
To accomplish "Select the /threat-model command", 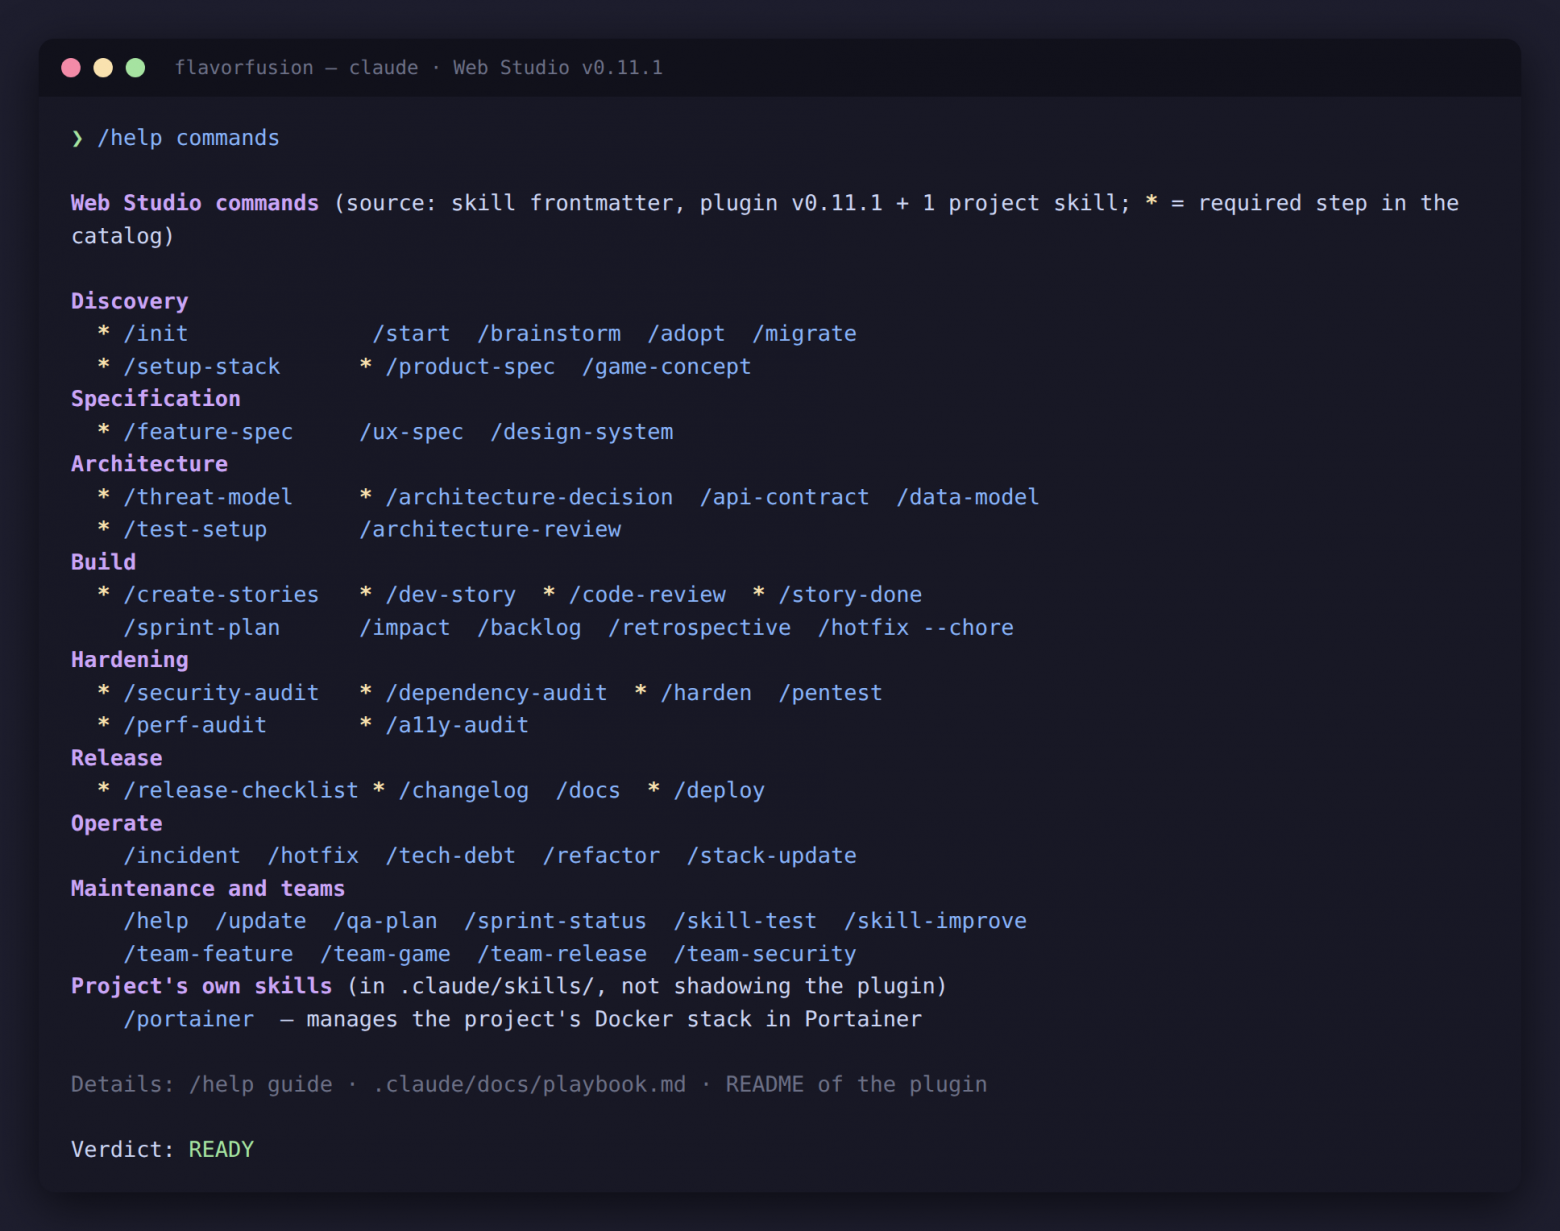I will click(x=208, y=497).
